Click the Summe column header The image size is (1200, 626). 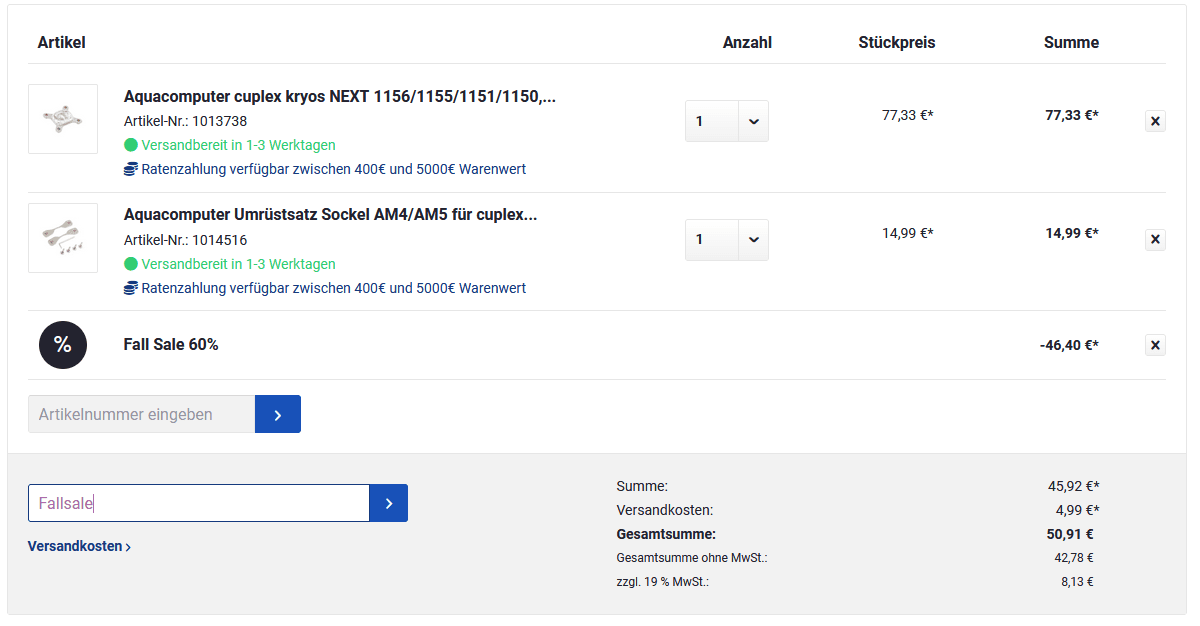[1072, 42]
